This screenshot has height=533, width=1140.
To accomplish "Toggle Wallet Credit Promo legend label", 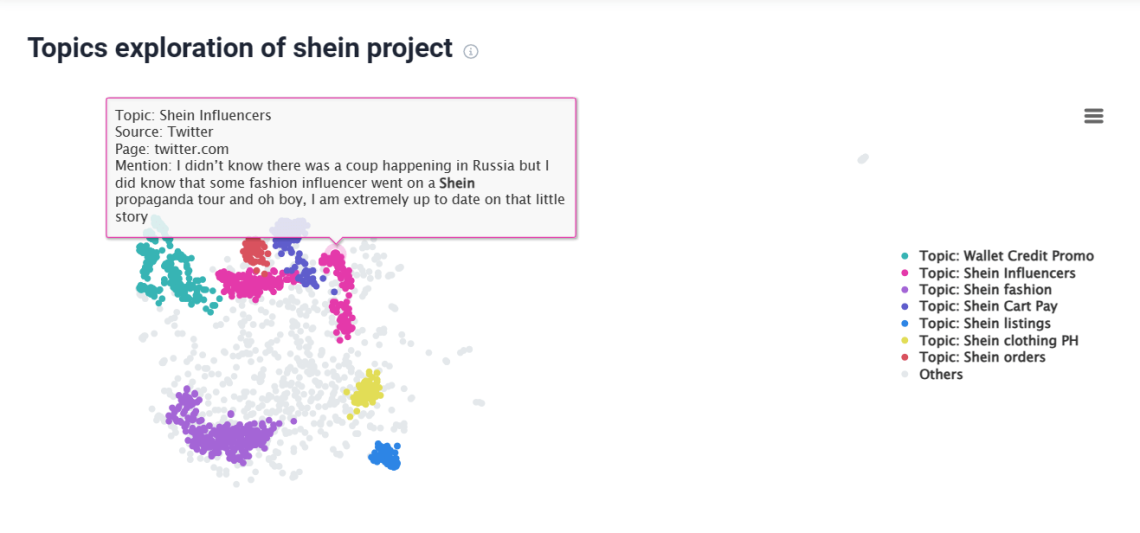I will (x=1006, y=256).
